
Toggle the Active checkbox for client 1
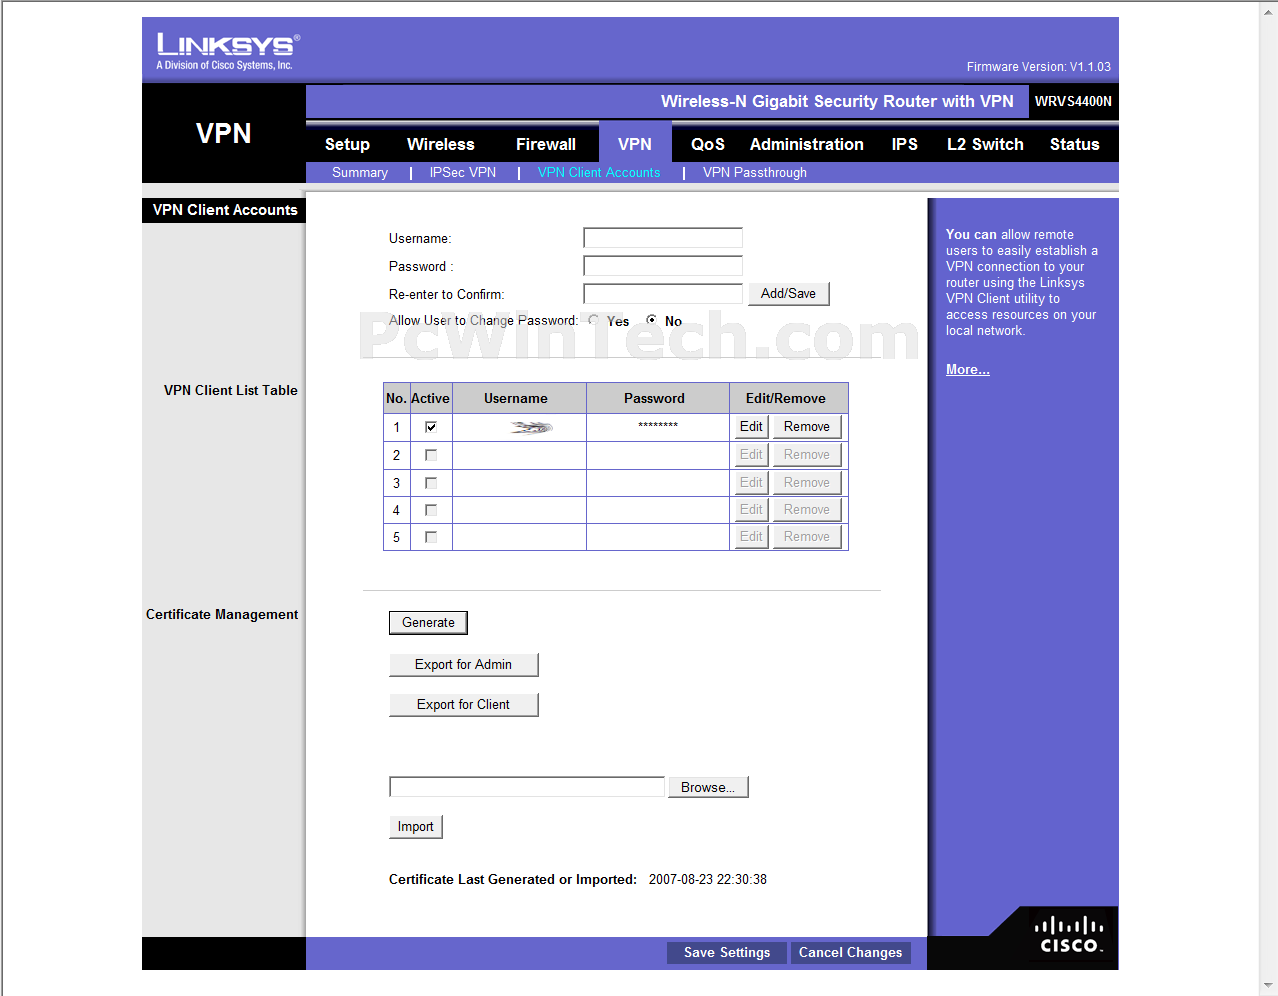[x=431, y=427]
